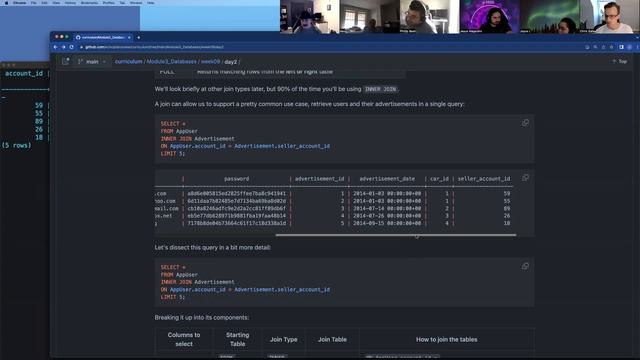Image resolution: width=640 pixels, height=360 pixels.
Task: Open the History menu
Action: tap(70, 2)
